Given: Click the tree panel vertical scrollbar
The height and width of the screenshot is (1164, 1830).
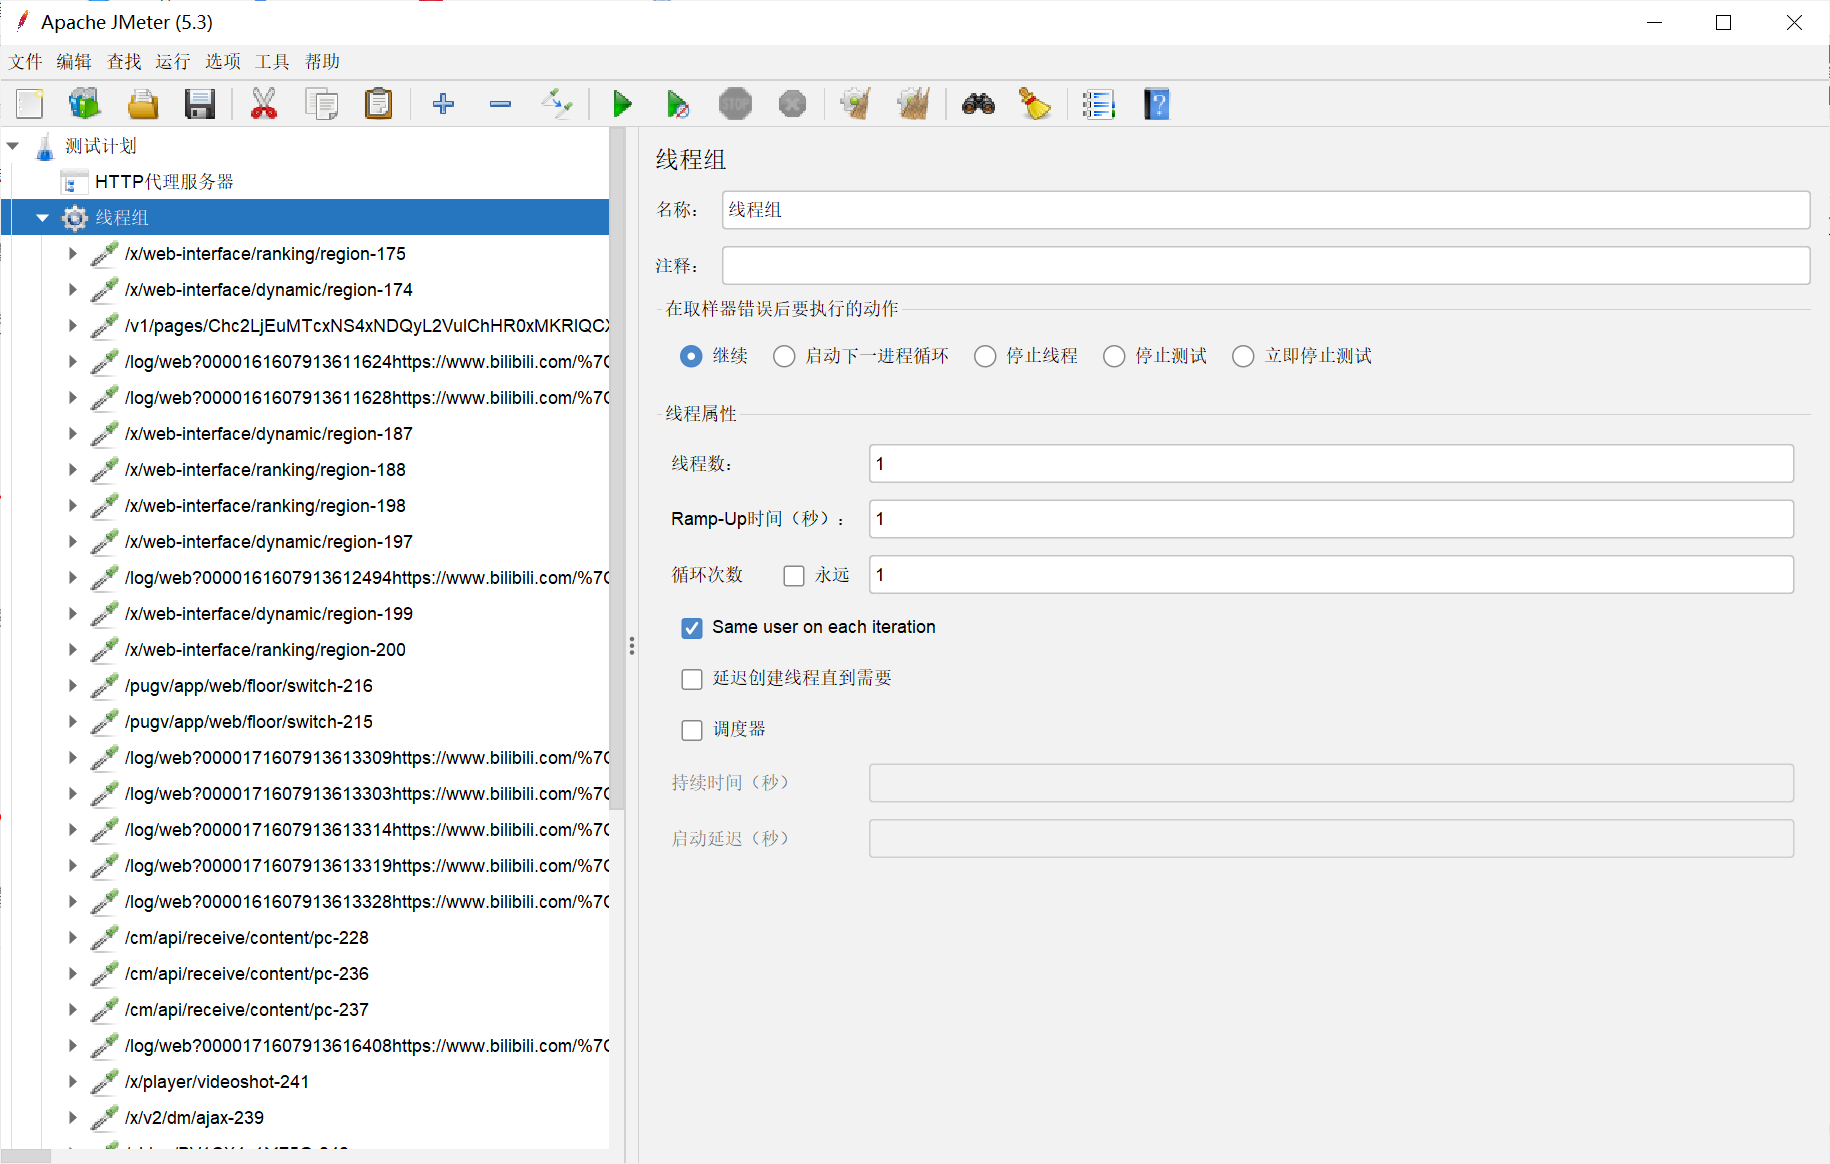Looking at the screenshot, I should [x=617, y=470].
